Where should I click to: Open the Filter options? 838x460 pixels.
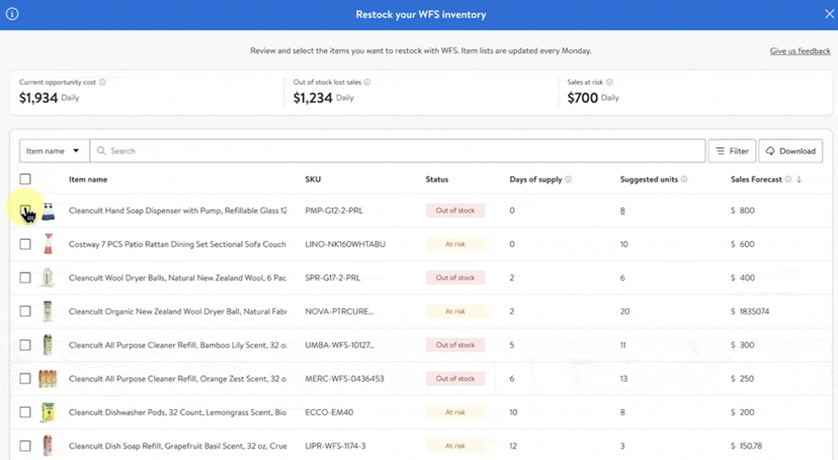point(731,151)
